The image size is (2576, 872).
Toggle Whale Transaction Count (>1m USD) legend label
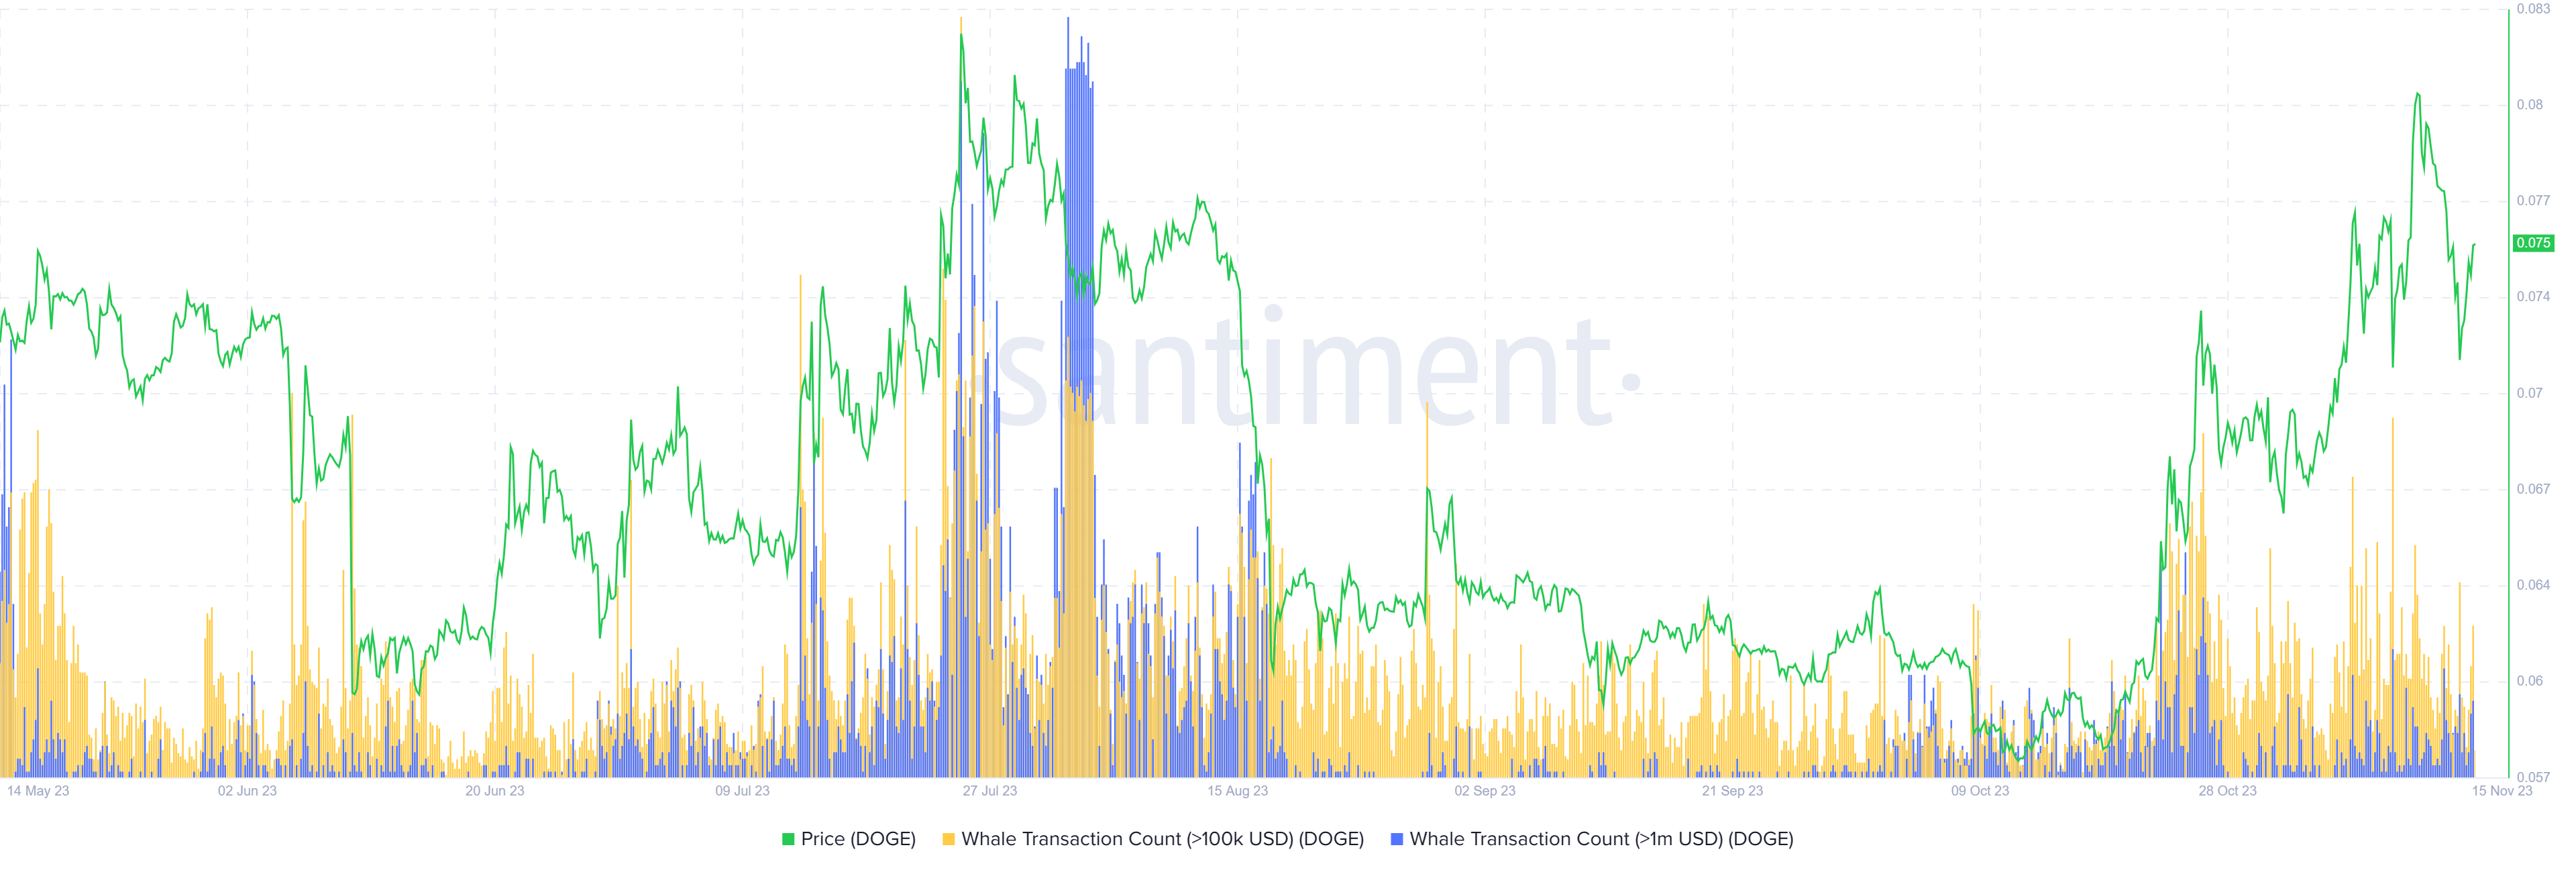pyautogui.click(x=1601, y=839)
